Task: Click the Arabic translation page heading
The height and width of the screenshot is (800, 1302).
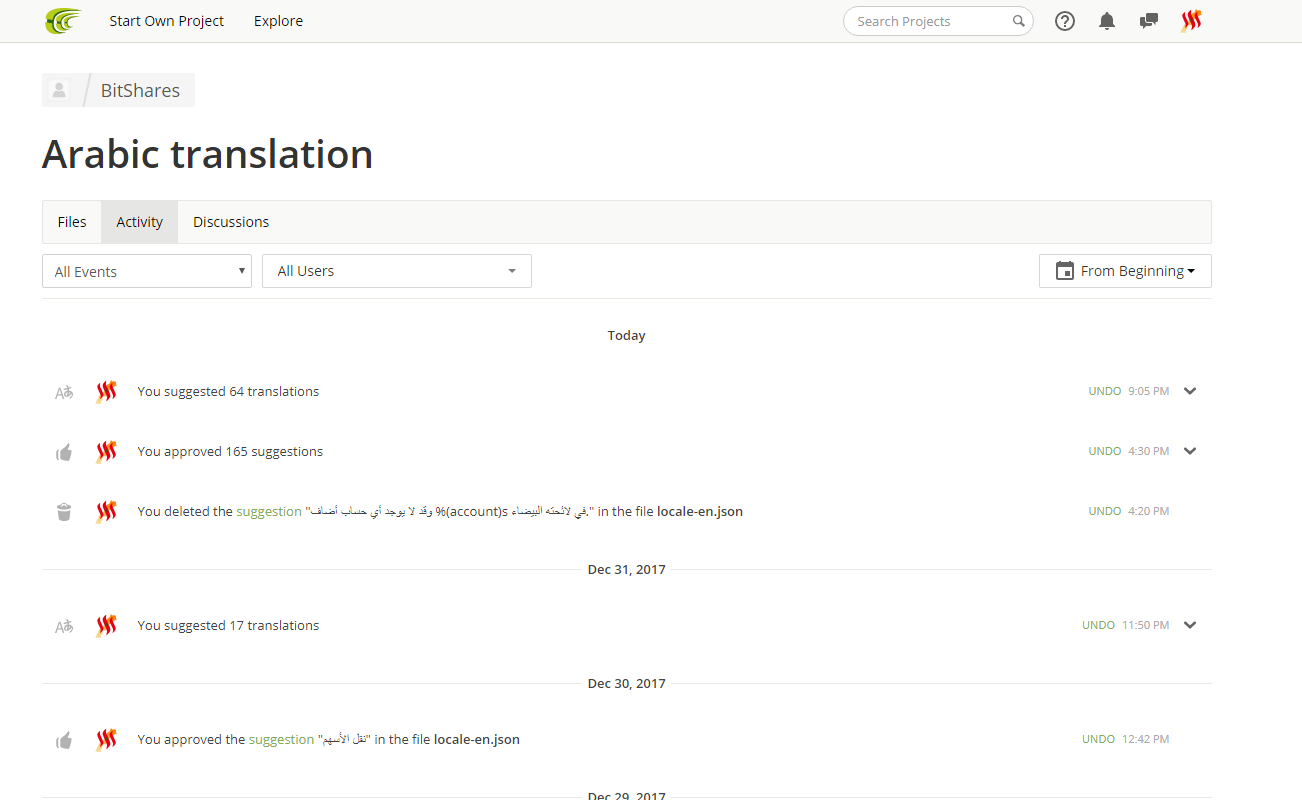Action: (208, 154)
